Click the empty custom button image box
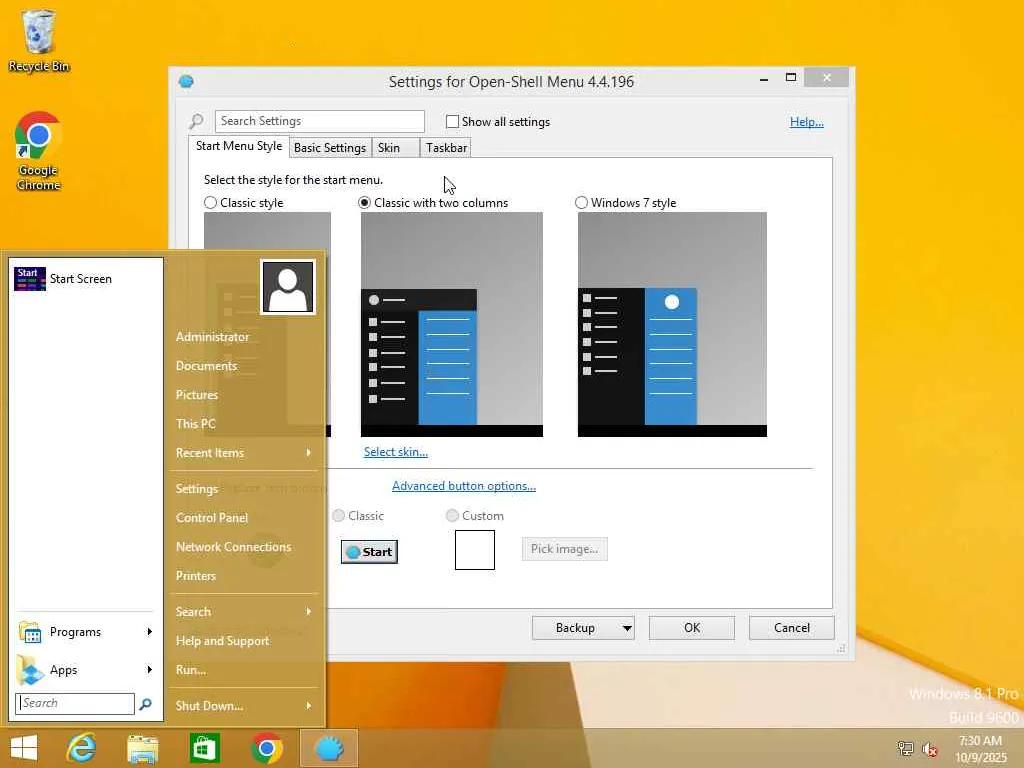Image resolution: width=1024 pixels, height=768 pixels. tap(475, 550)
